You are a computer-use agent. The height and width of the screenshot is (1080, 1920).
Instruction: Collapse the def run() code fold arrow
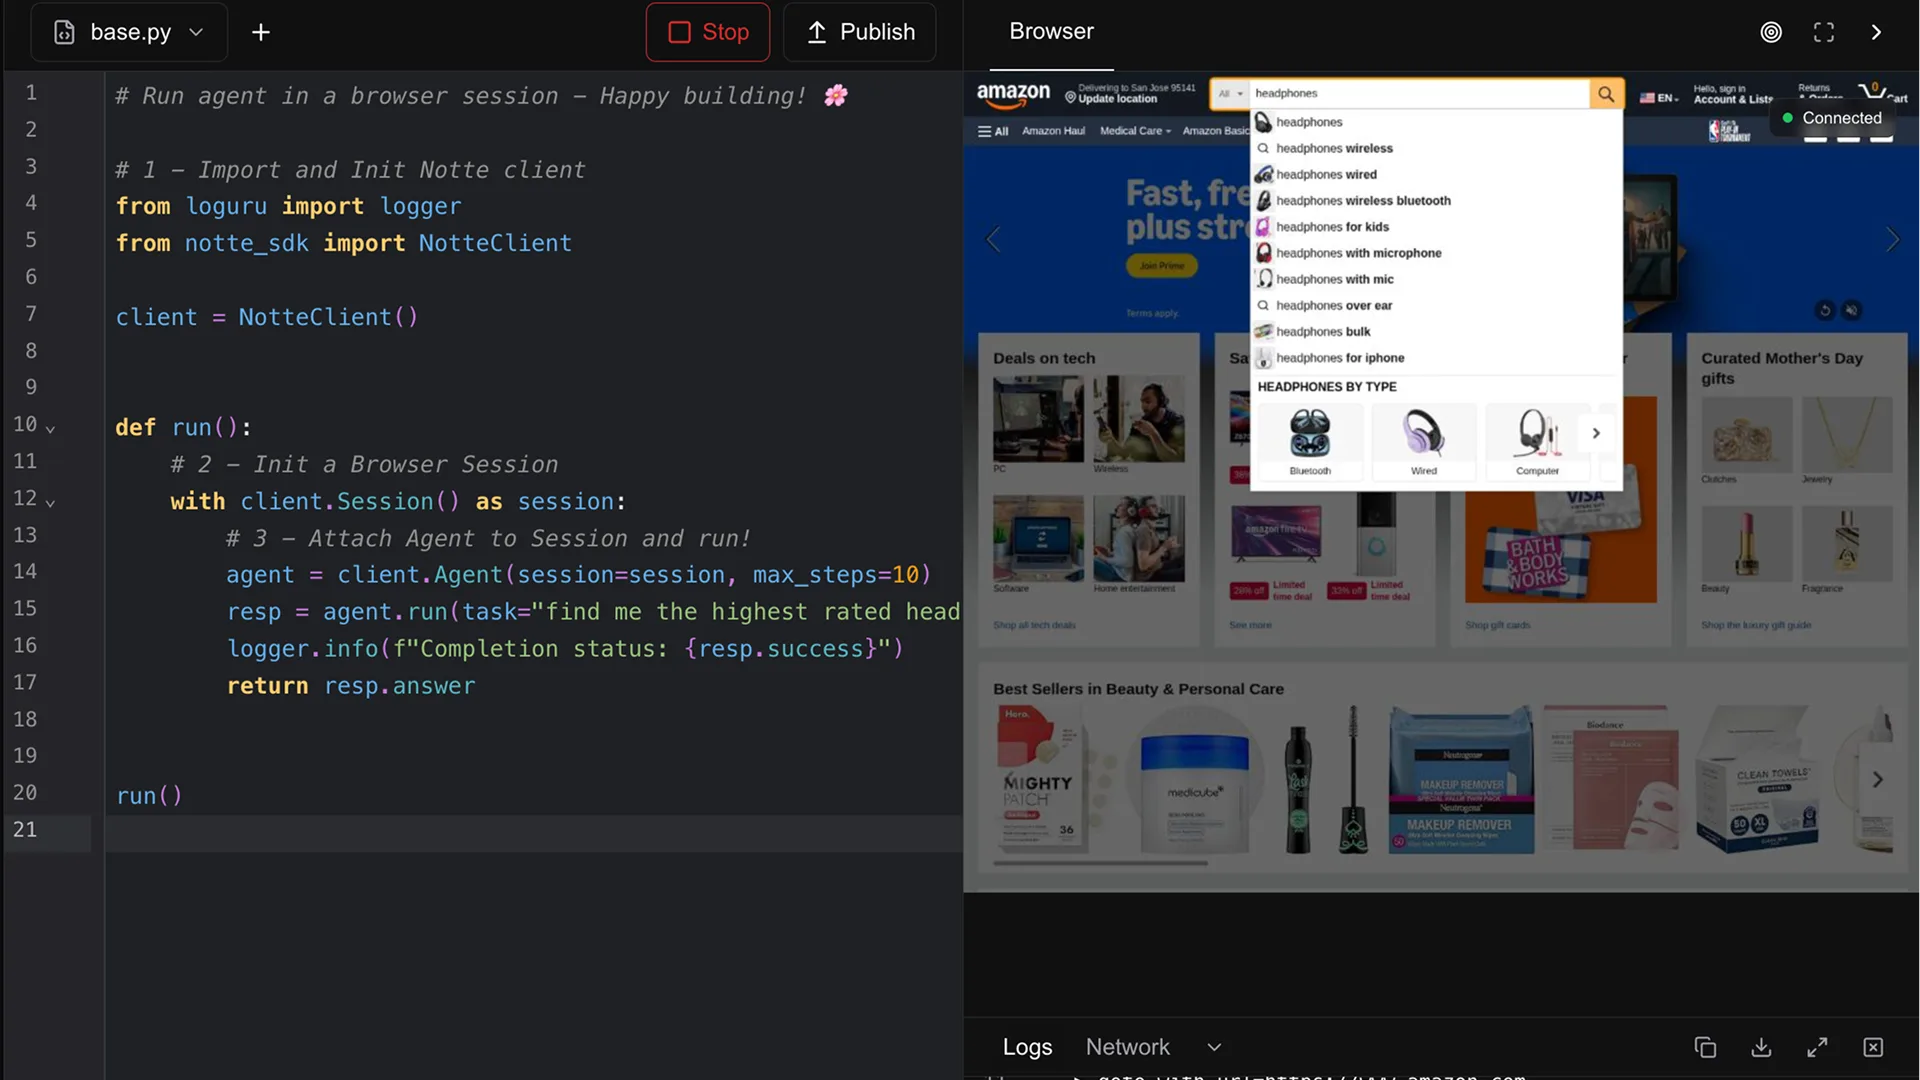(50, 428)
